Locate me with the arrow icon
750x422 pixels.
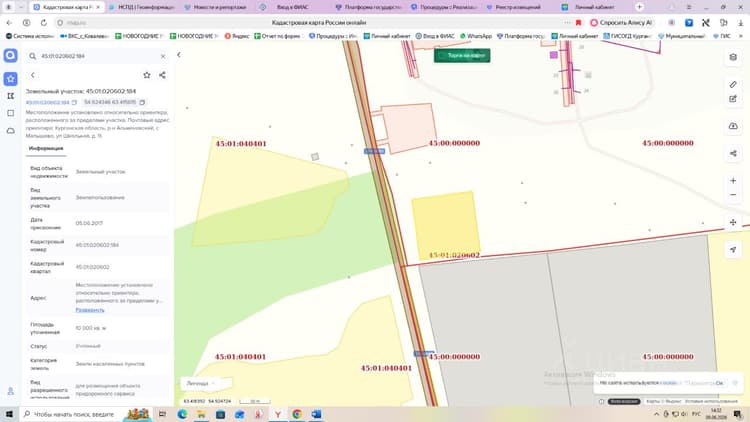pos(733,249)
